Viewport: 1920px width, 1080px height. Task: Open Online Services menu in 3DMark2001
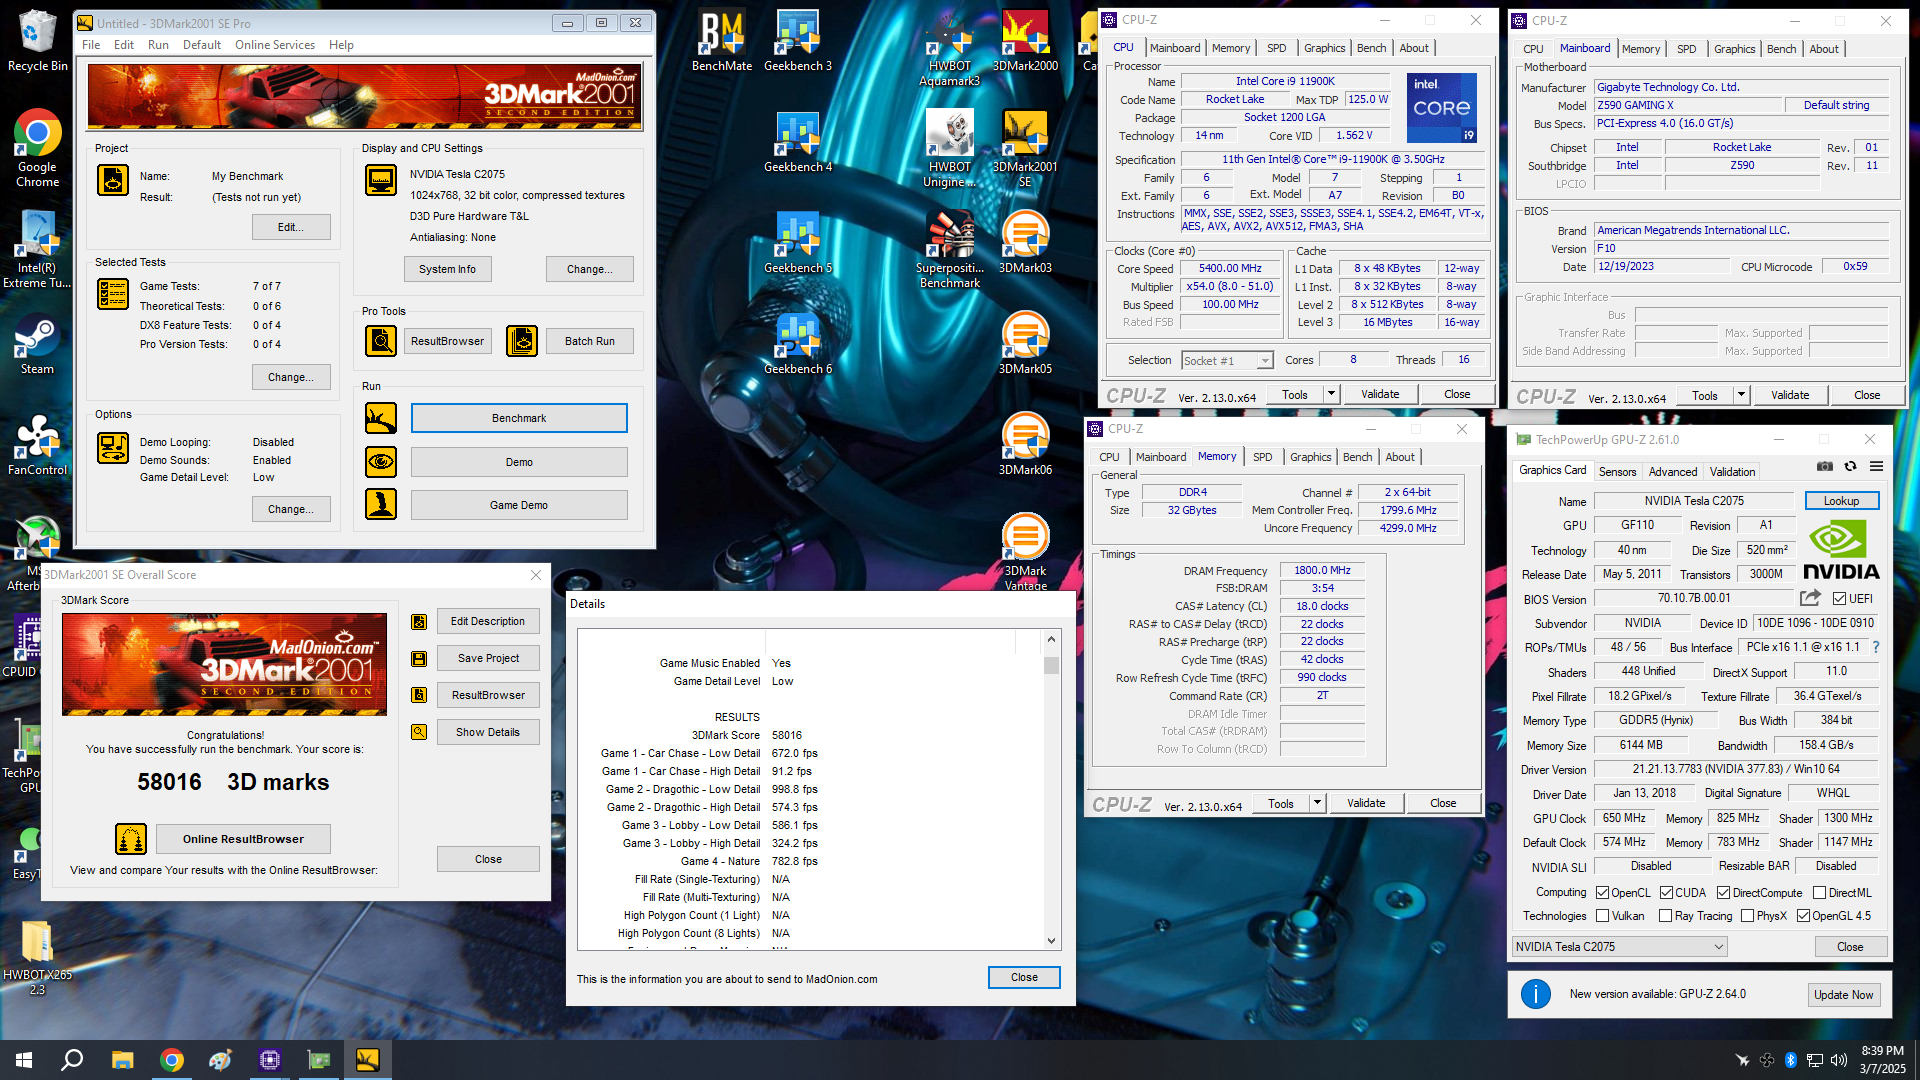275,45
